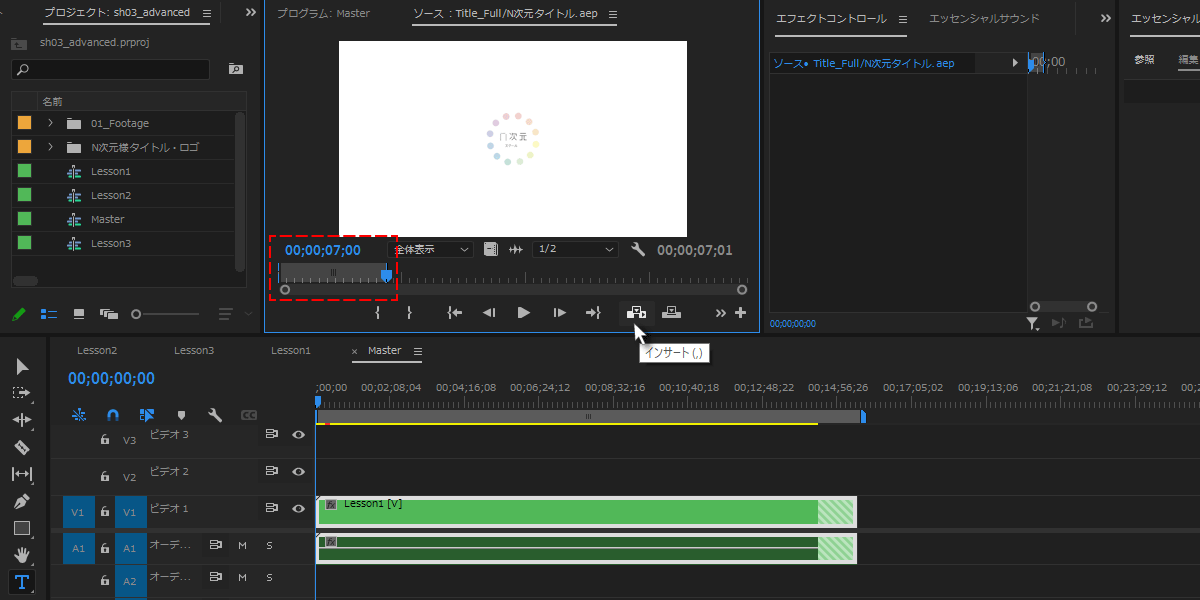Select the Type tool in toolbar
Screen dimensions: 1200x600
[22, 582]
